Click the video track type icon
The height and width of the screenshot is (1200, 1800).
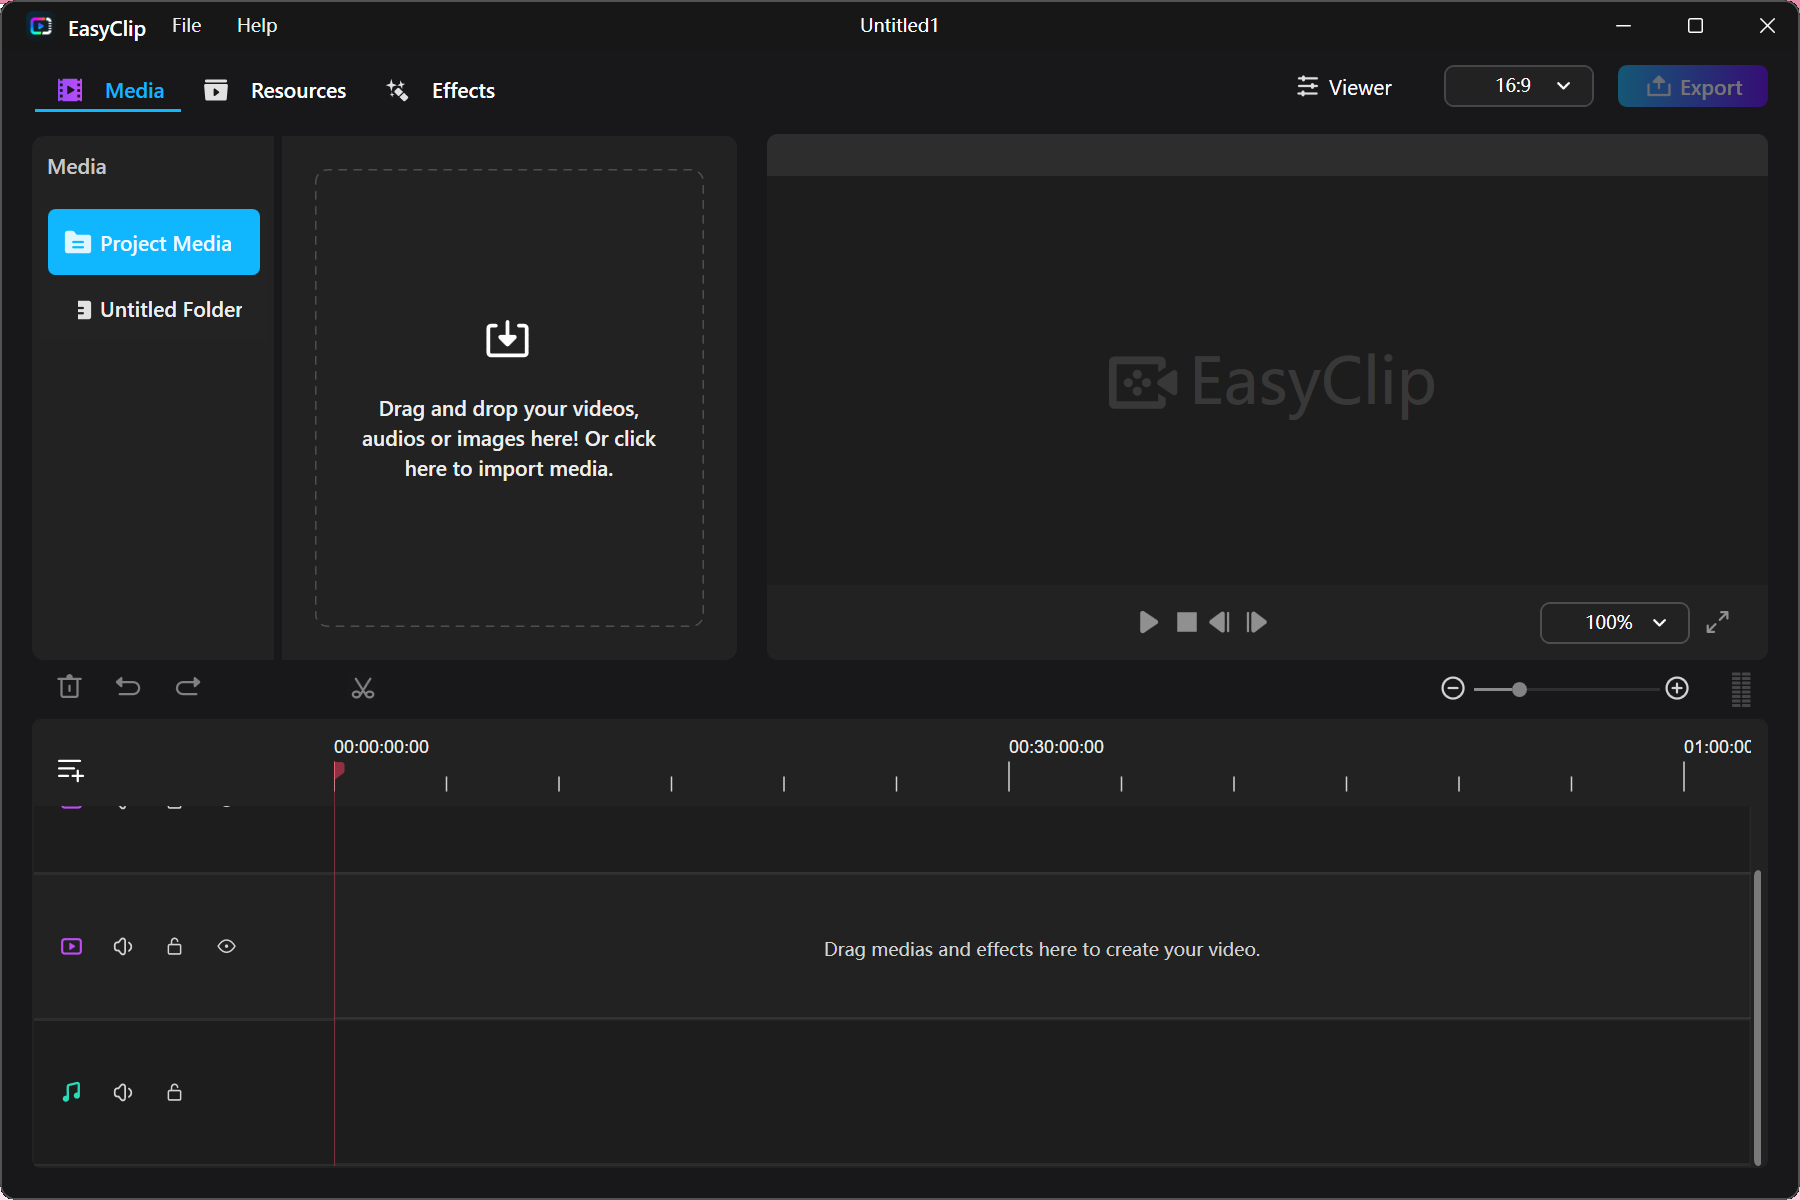(x=72, y=946)
